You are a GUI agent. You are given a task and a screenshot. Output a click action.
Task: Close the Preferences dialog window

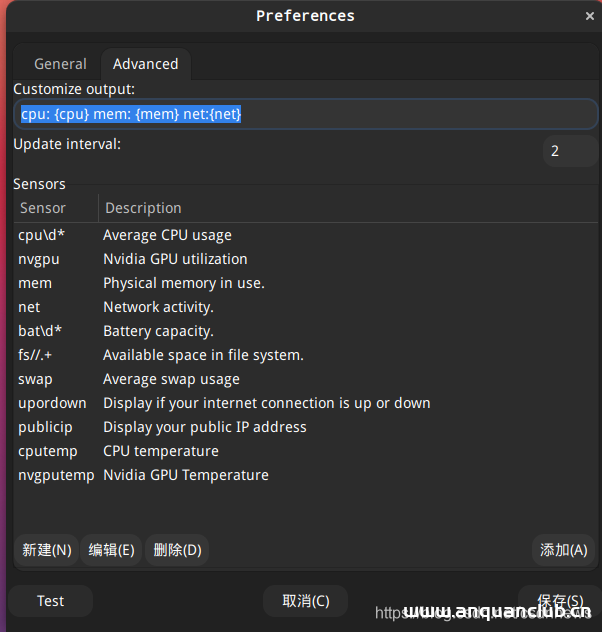[589, 16]
